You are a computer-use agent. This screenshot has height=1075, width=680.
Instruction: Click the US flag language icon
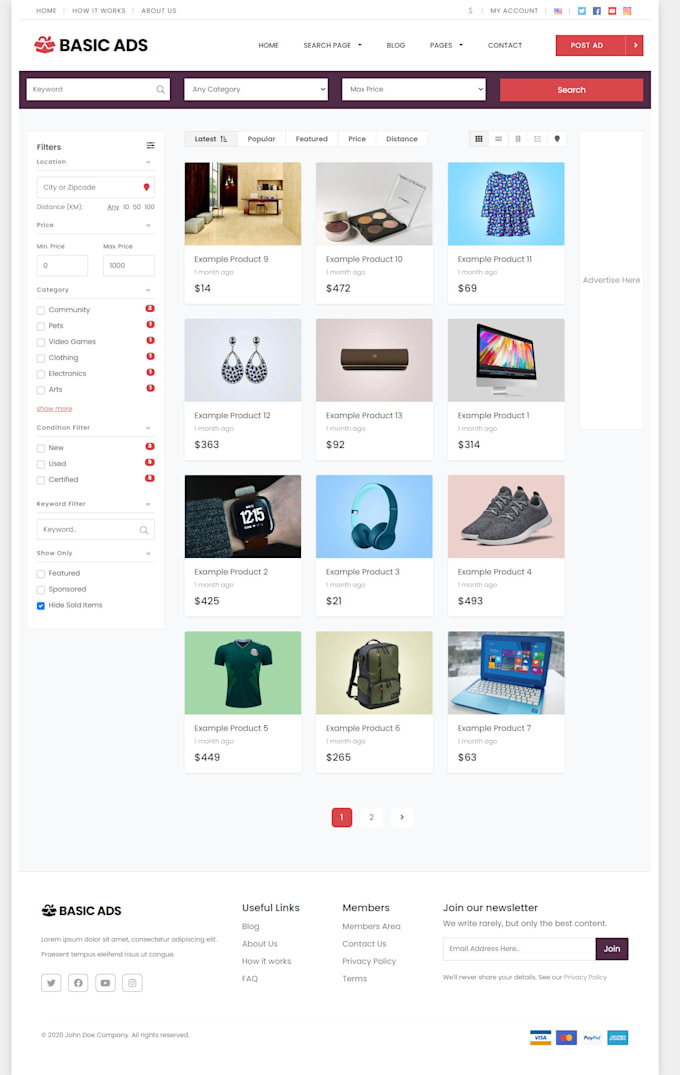tap(558, 11)
